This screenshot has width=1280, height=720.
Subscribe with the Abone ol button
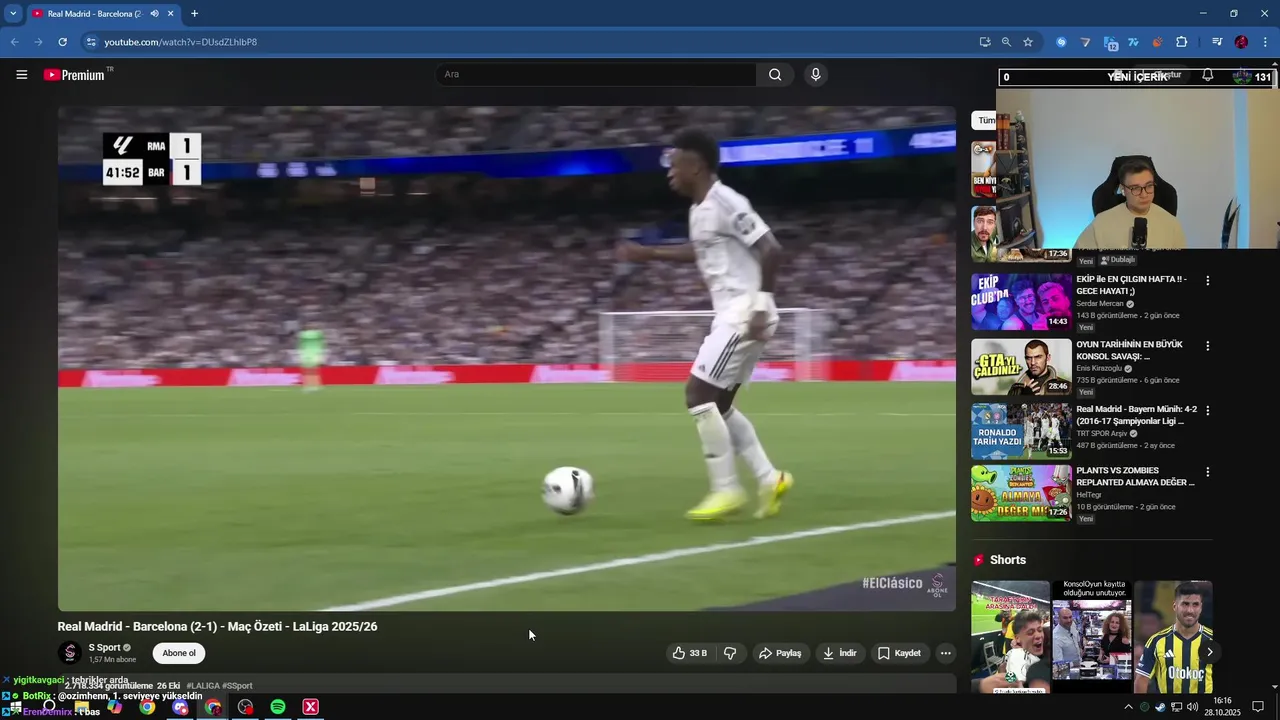pyautogui.click(x=179, y=653)
